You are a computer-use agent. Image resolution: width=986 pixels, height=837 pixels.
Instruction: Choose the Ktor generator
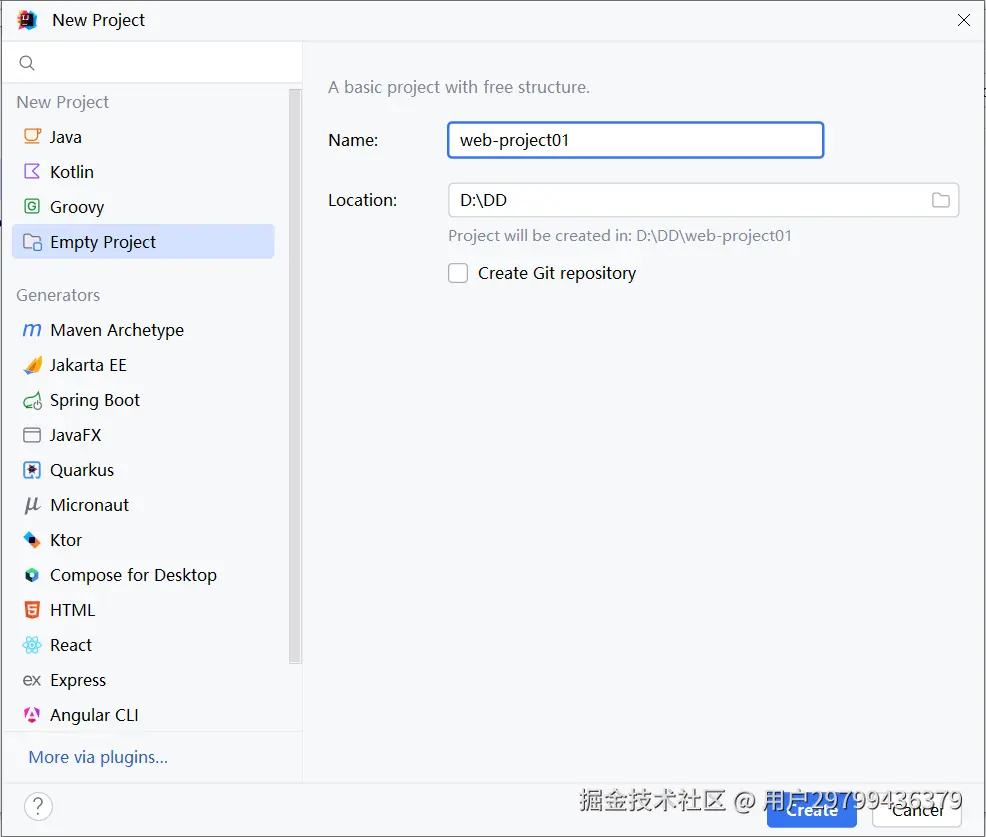point(143,540)
